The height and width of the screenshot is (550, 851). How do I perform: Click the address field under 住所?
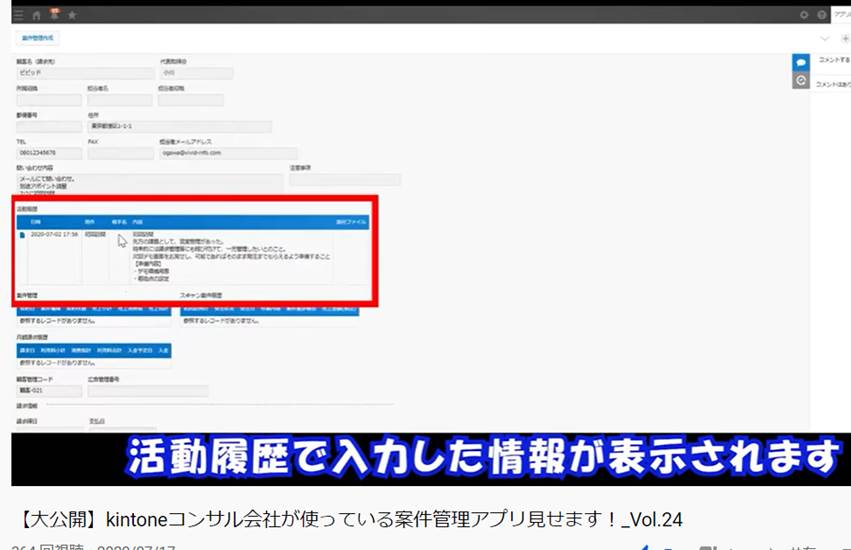[x=179, y=126]
